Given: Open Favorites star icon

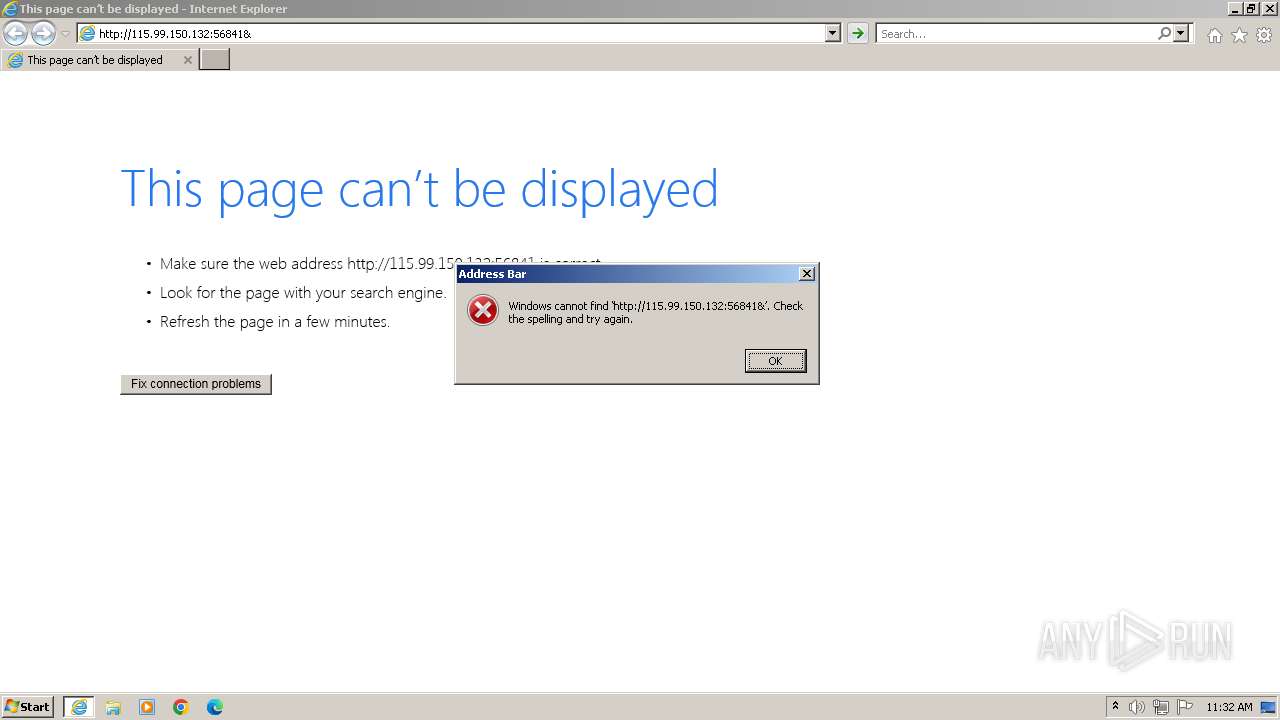Looking at the screenshot, I should 1239,35.
